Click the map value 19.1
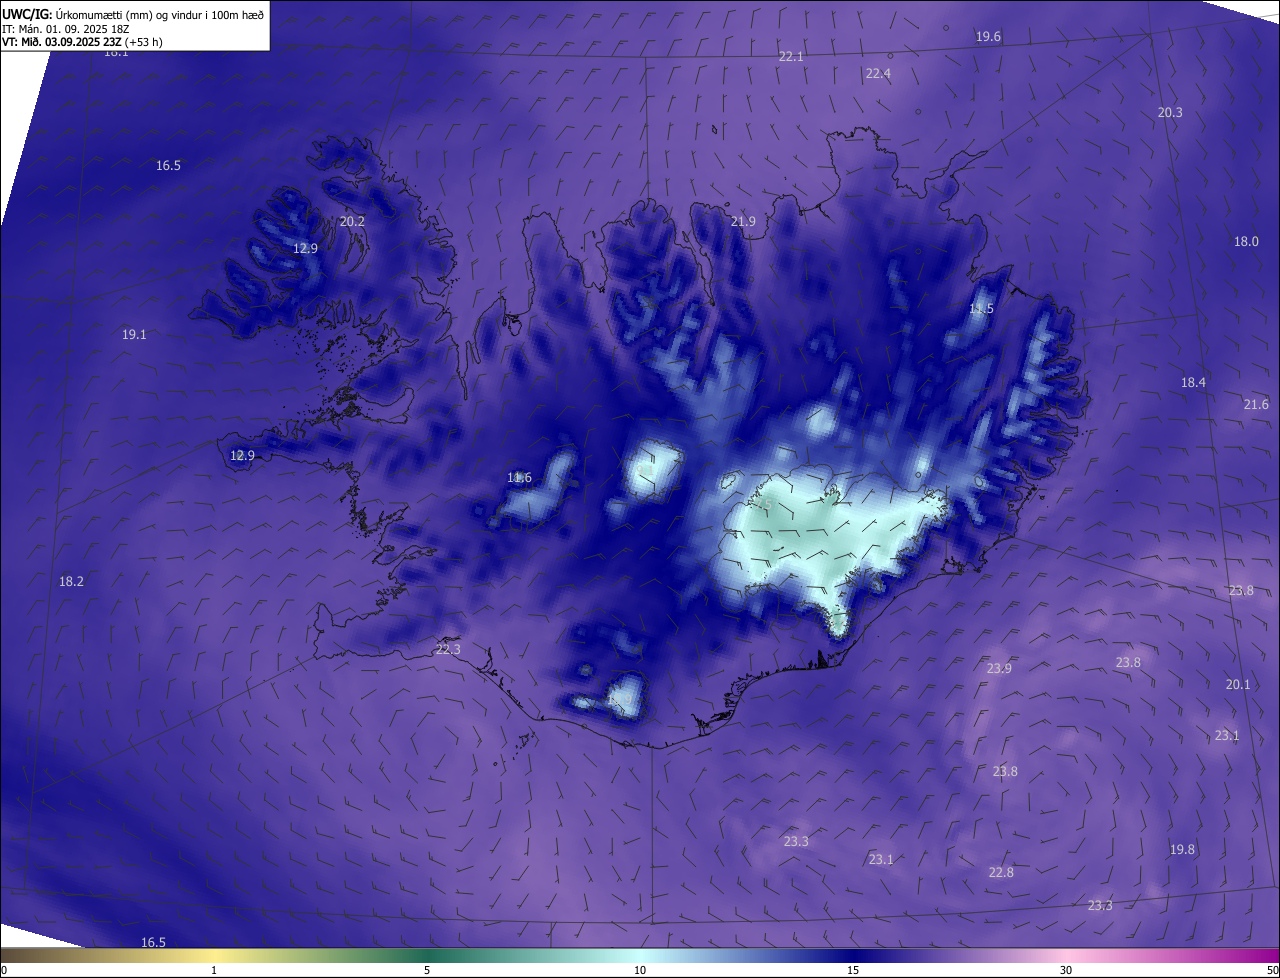 134,335
